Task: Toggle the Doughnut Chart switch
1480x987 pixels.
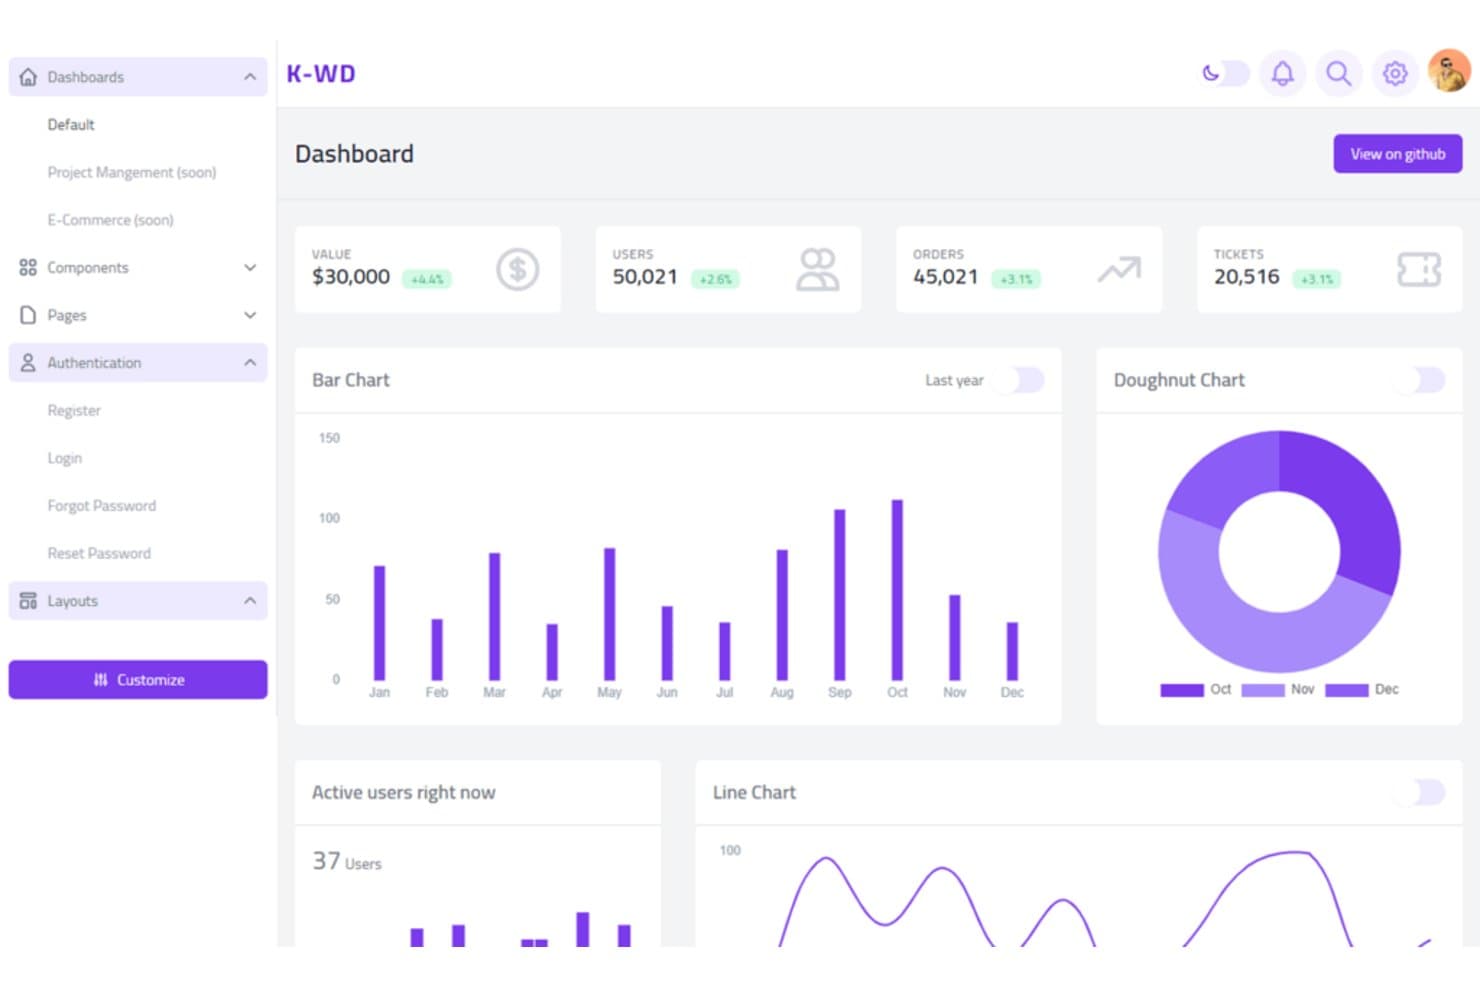Action: (1421, 380)
